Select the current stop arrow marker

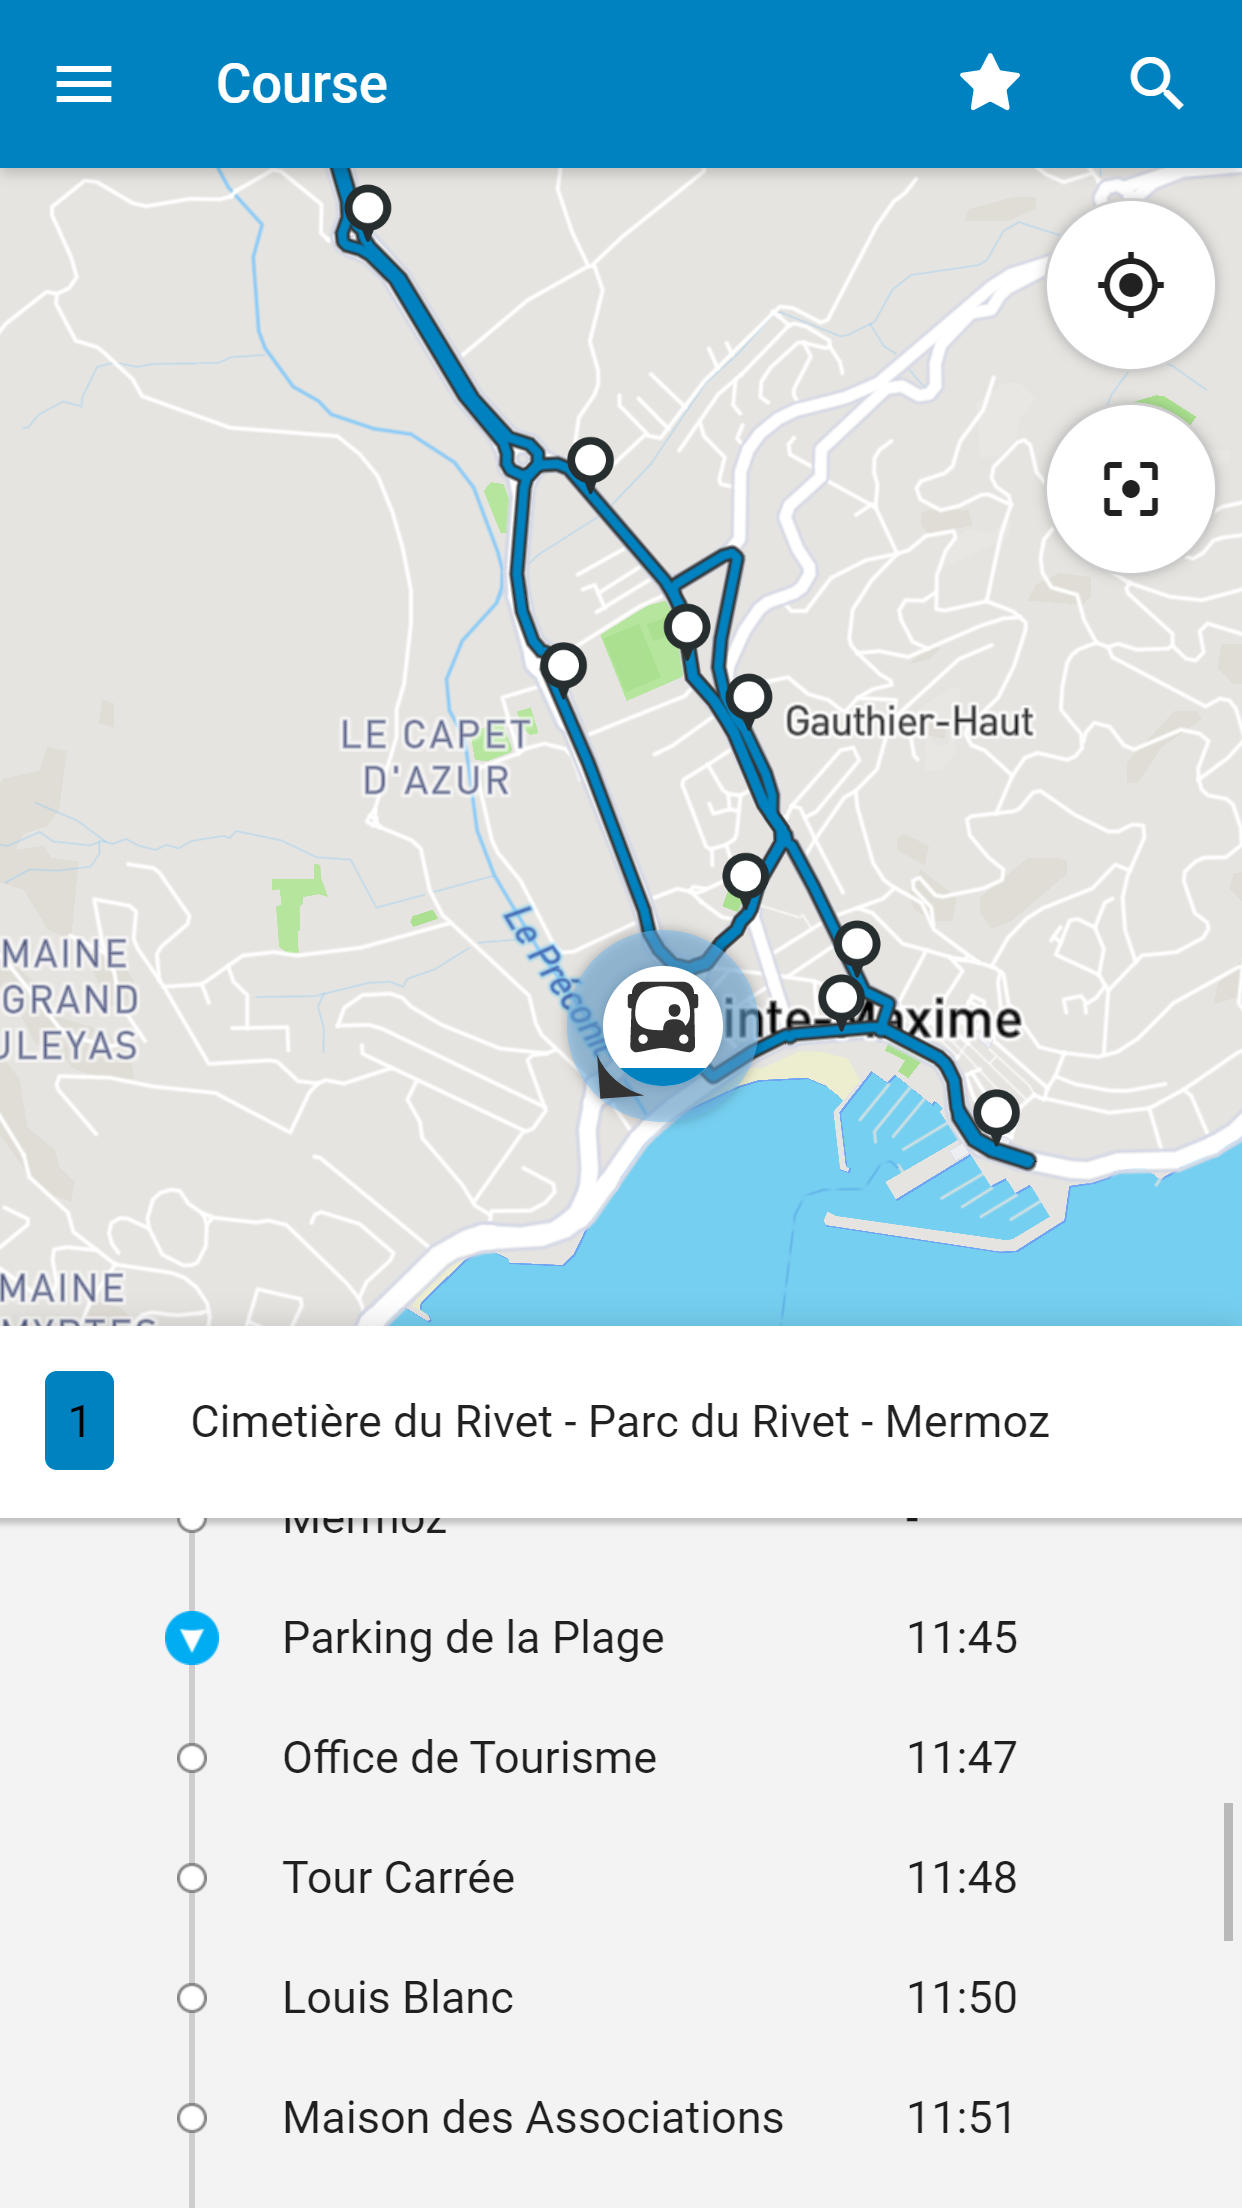click(192, 1638)
